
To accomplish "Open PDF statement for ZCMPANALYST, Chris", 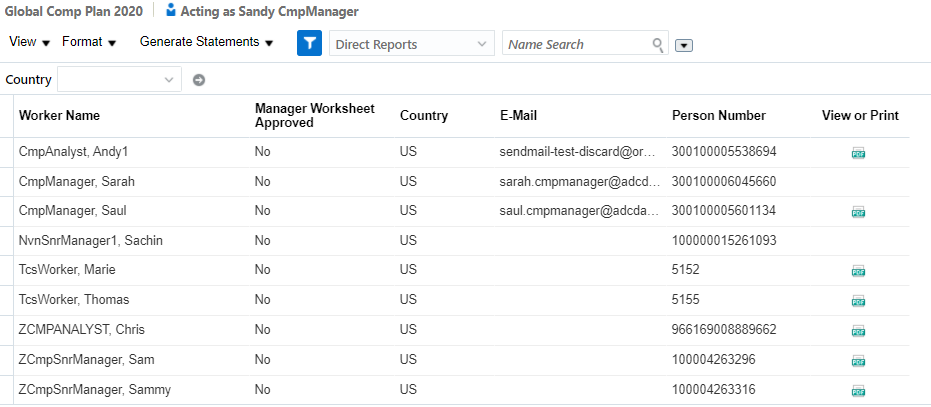I will tap(858, 330).
